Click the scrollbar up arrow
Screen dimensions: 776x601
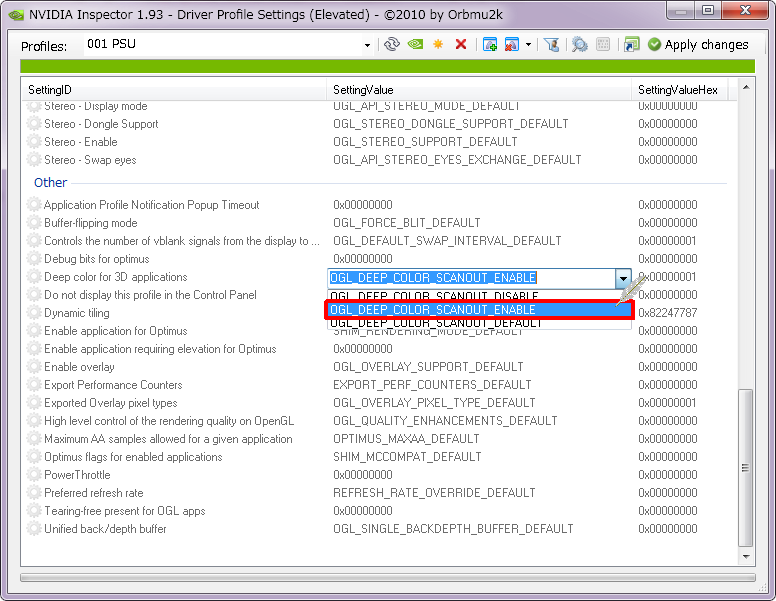pyautogui.click(x=746, y=88)
